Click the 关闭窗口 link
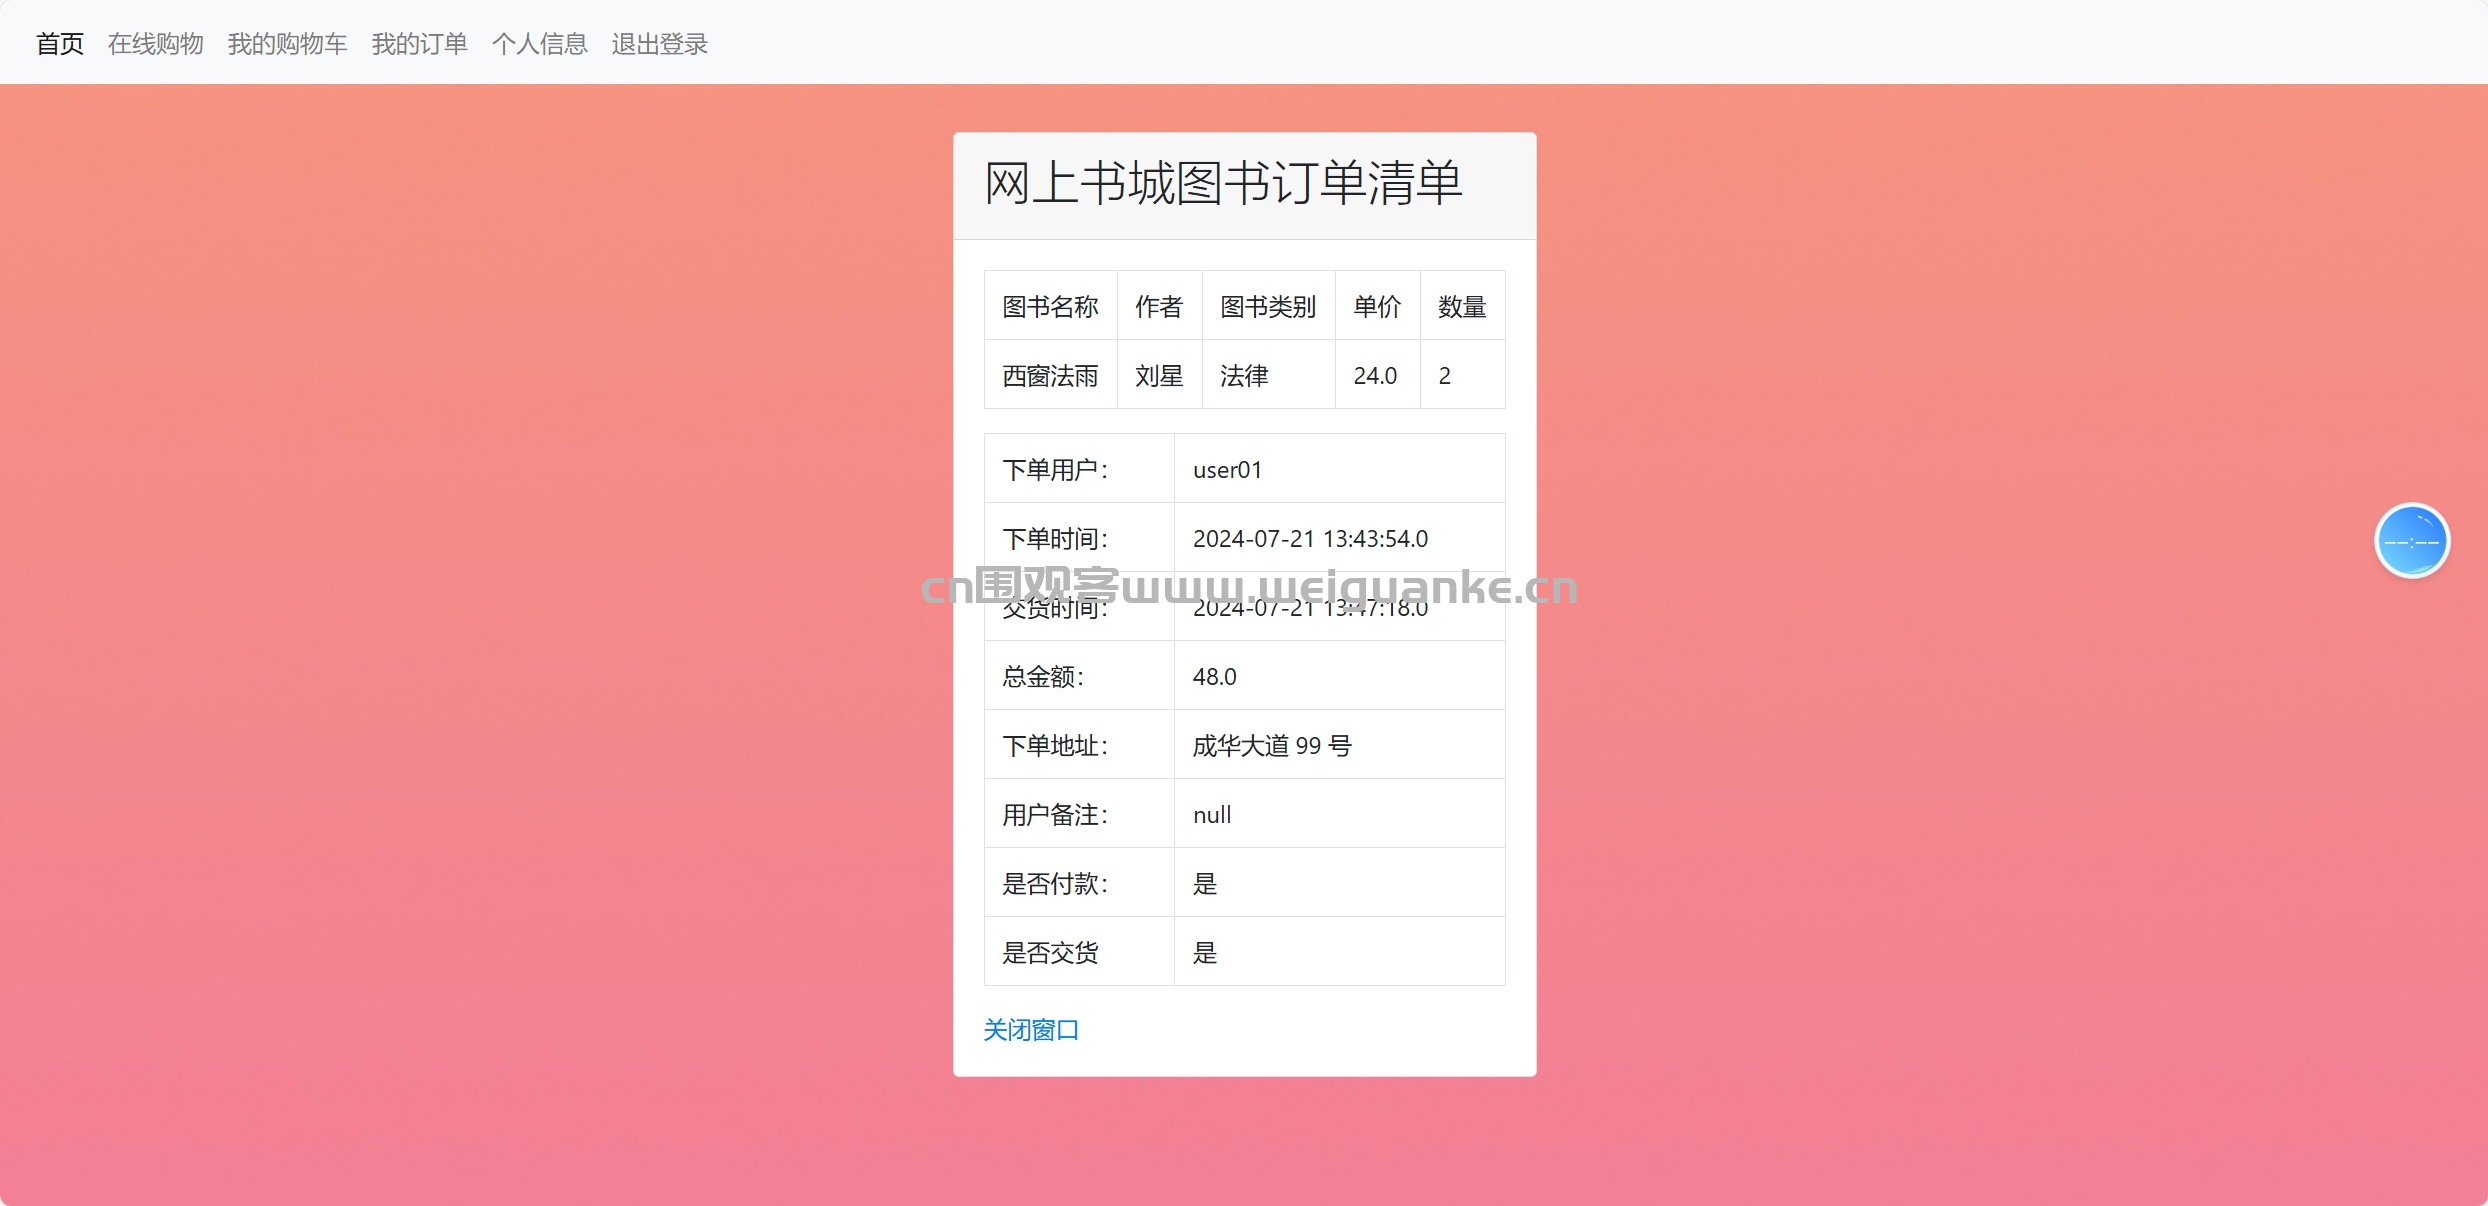This screenshot has height=1206, width=2488. tap(1031, 1030)
